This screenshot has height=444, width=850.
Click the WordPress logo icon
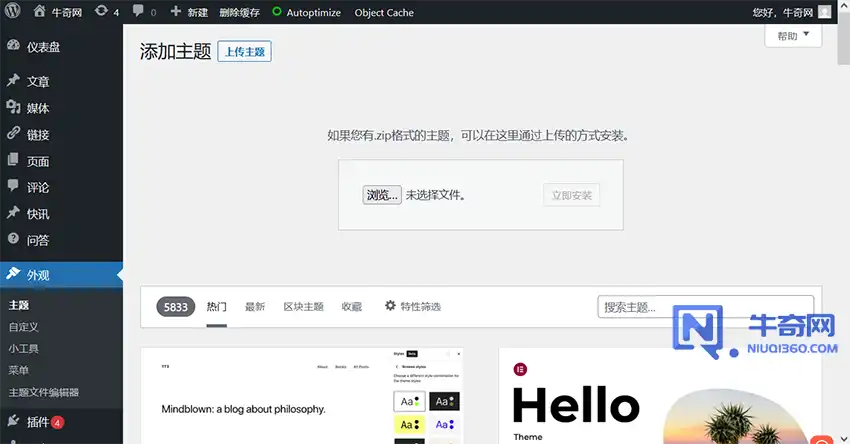pyautogui.click(x=13, y=12)
